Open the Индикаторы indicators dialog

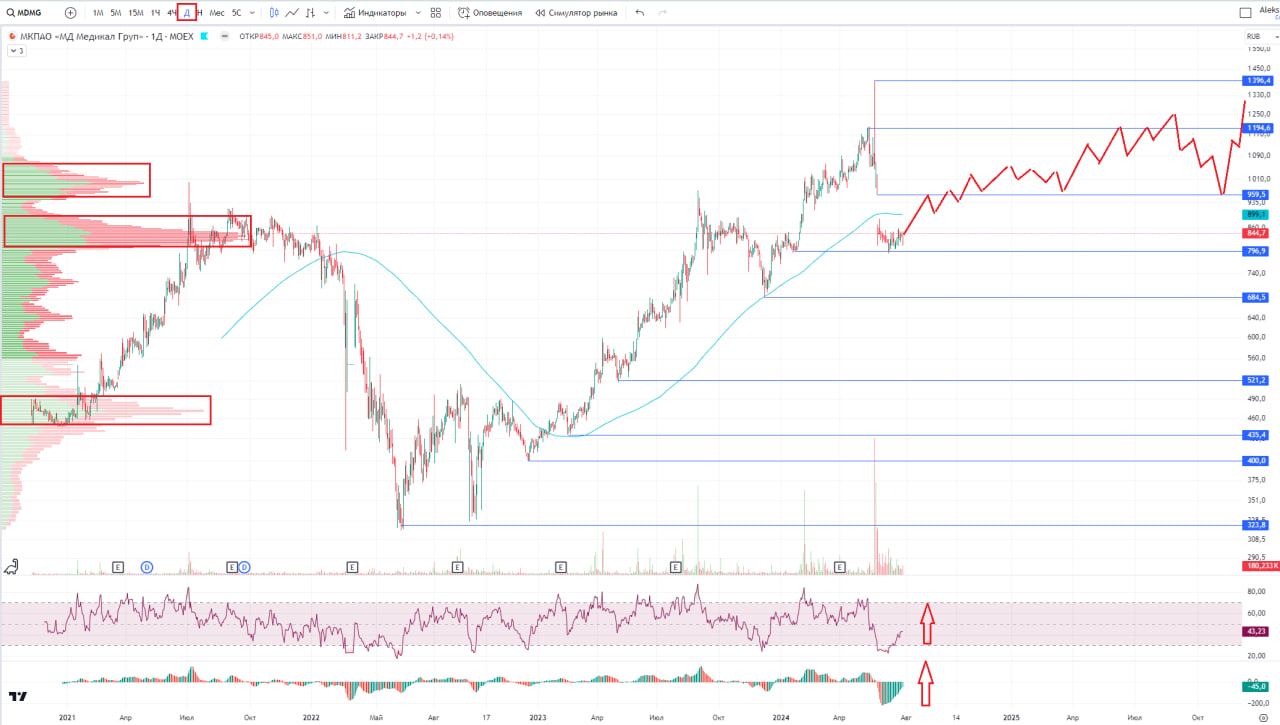click(x=375, y=13)
